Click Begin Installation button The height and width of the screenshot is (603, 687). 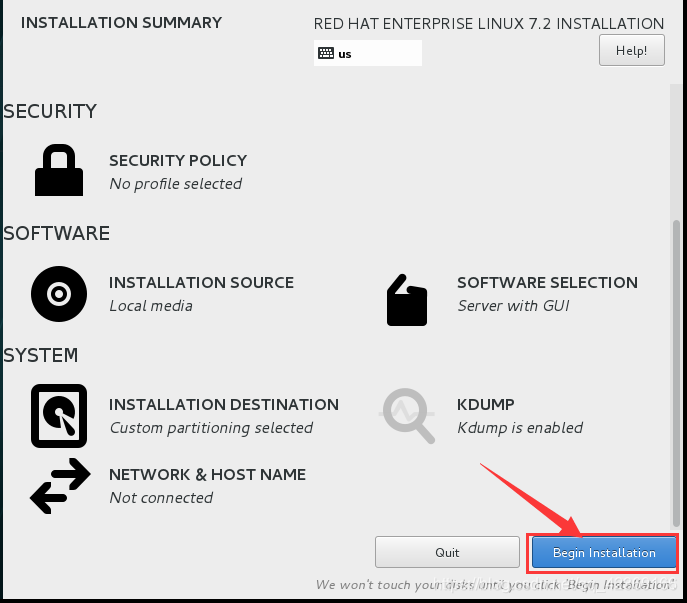tap(604, 553)
